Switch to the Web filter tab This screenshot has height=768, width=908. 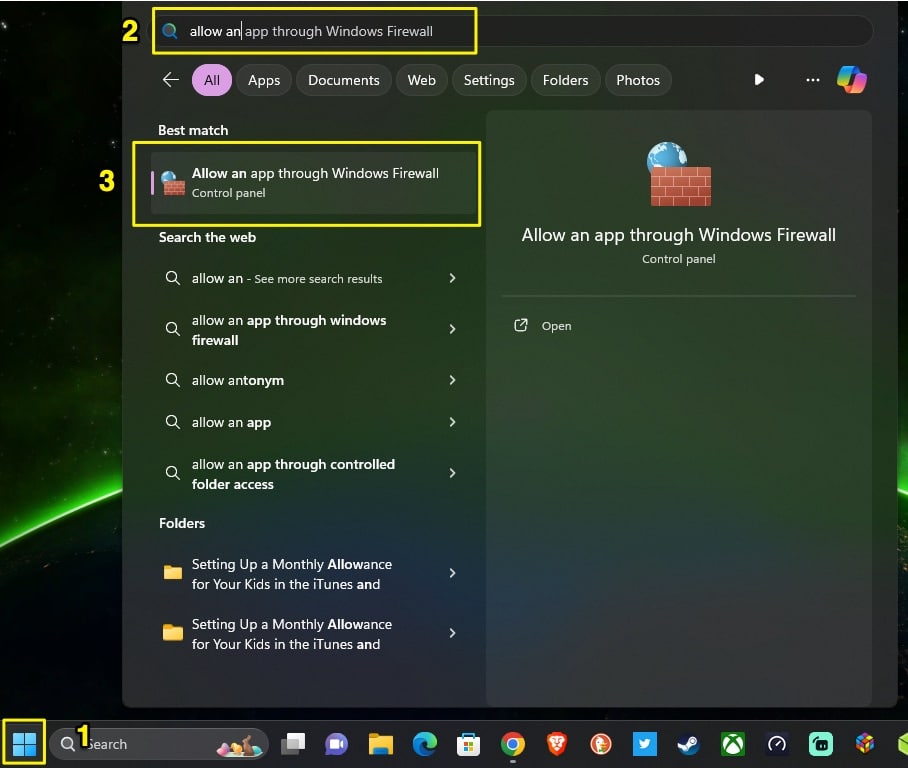(x=422, y=80)
